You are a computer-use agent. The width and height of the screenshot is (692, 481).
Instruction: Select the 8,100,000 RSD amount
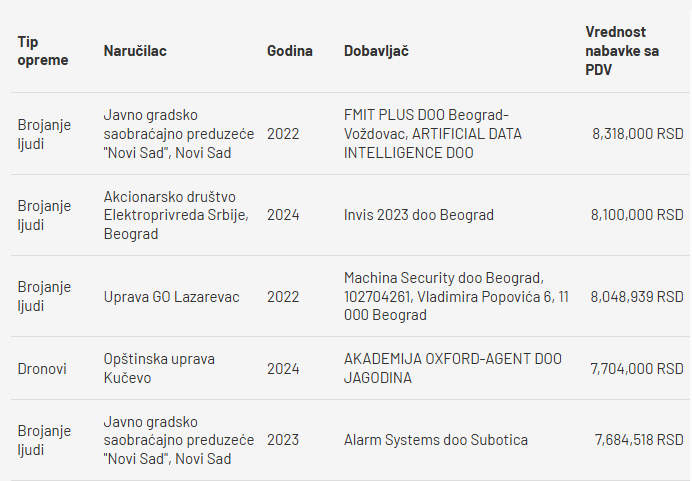point(637,215)
